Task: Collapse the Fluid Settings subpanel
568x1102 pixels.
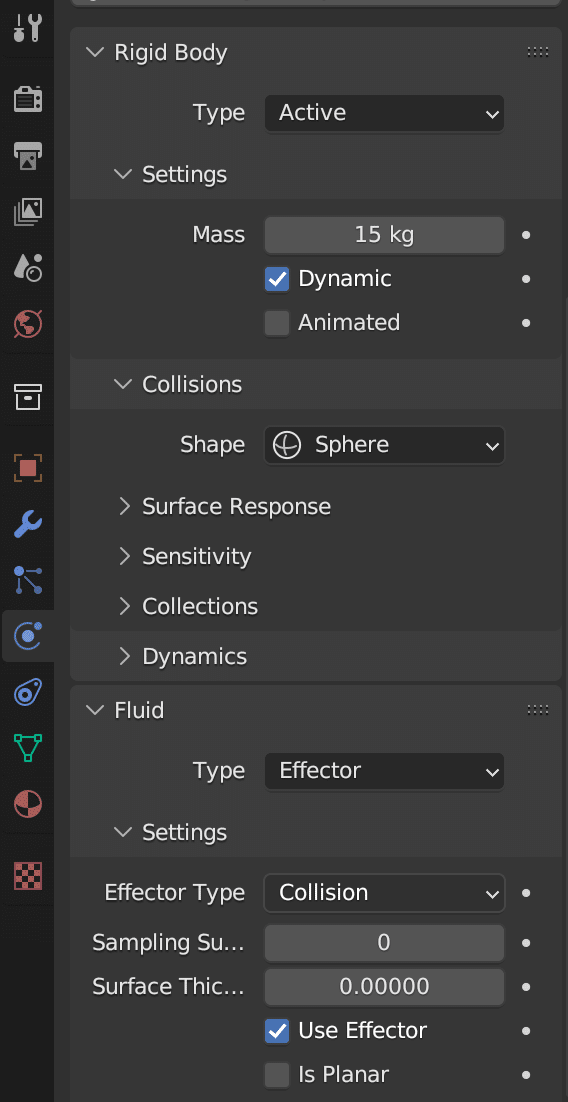Action: click(x=123, y=832)
